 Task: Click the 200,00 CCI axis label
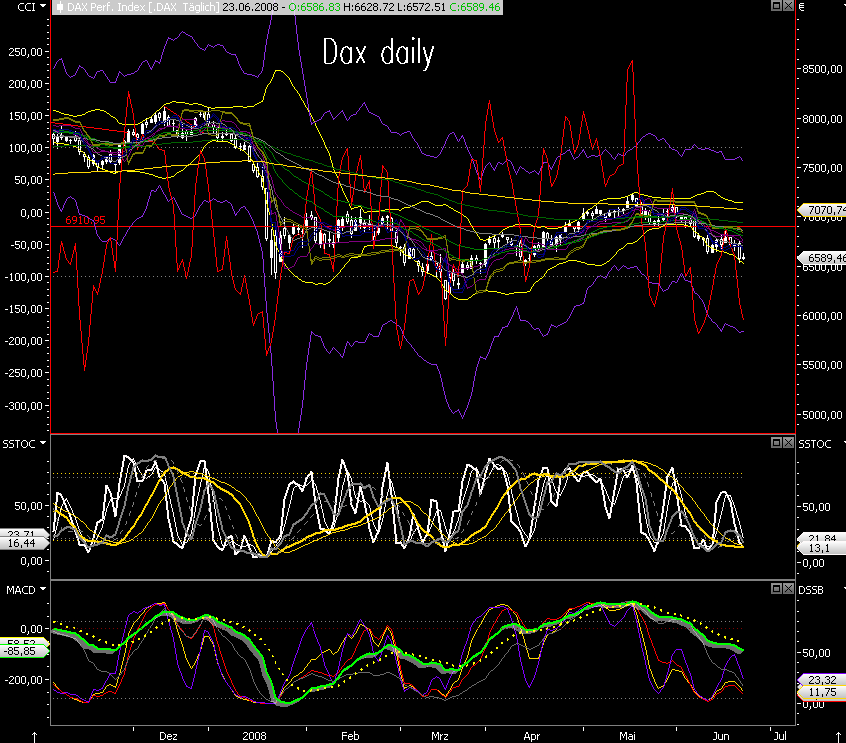tap(26, 84)
